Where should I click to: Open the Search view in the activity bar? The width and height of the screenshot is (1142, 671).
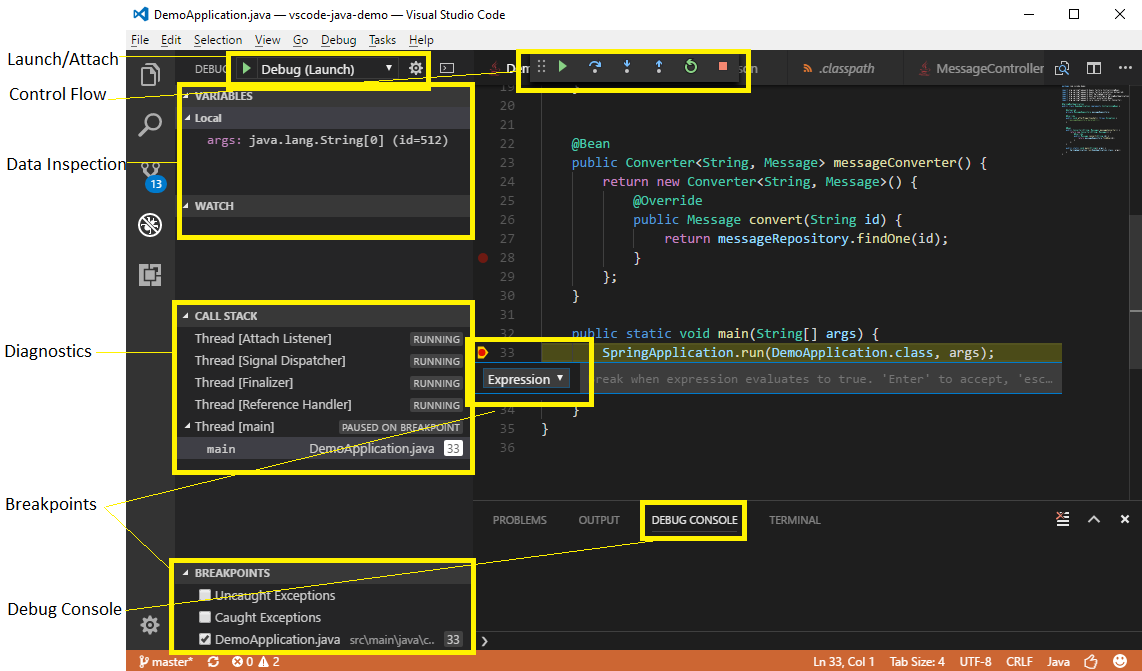pos(150,125)
